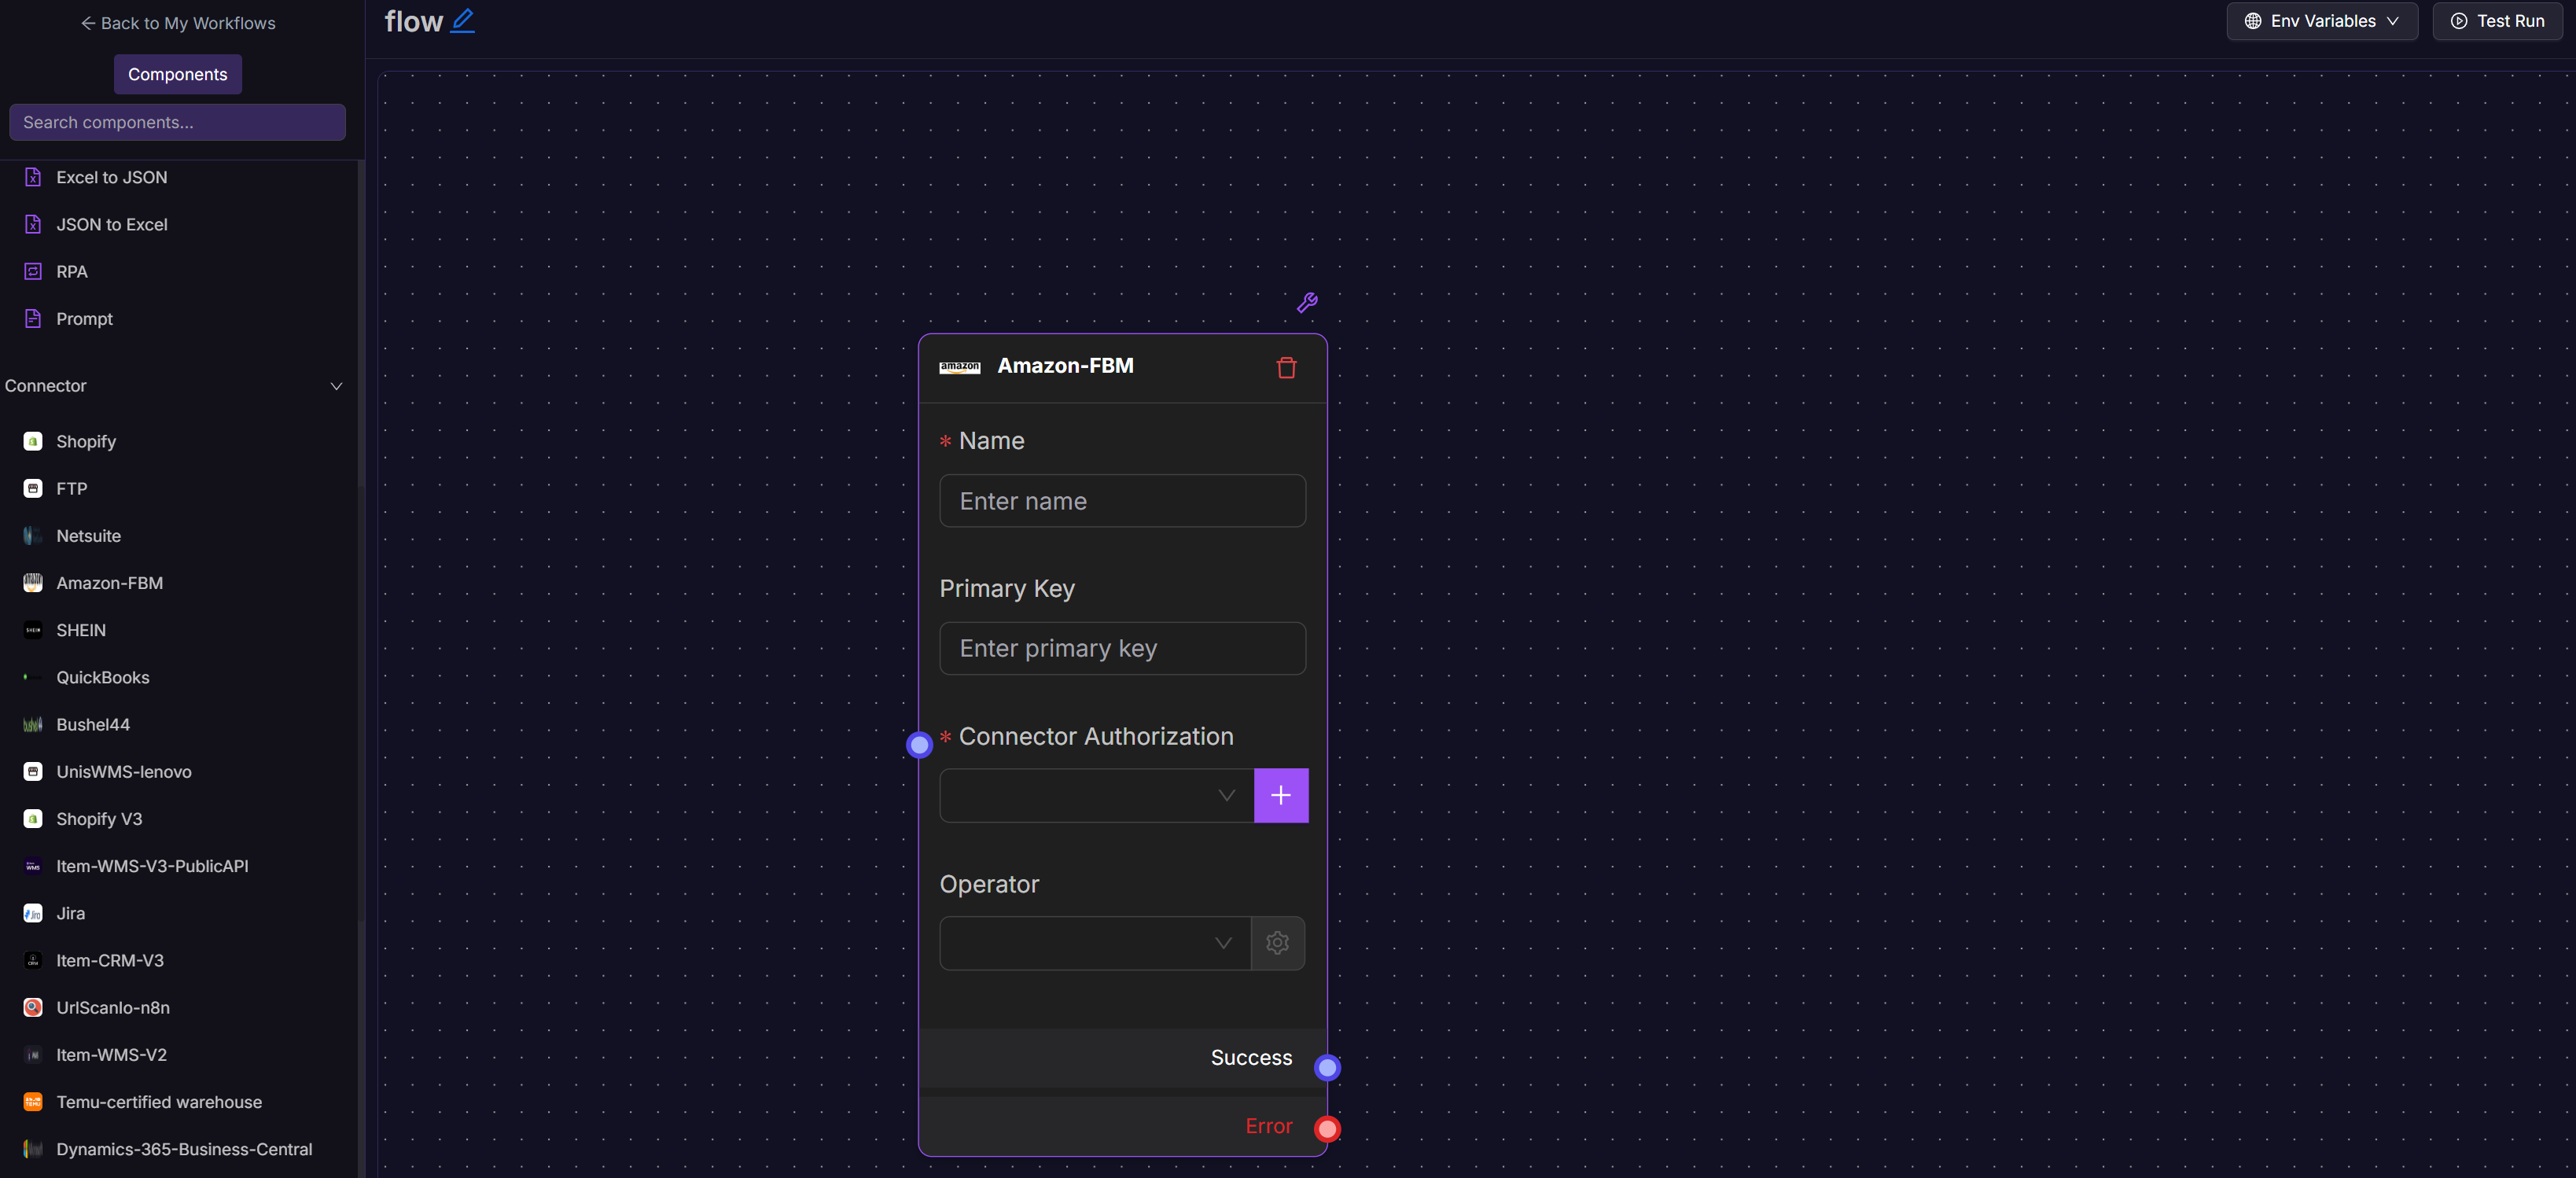The width and height of the screenshot is (2576, 1178).
Task: Click the RPA component icon
Action: pos(33,271)
